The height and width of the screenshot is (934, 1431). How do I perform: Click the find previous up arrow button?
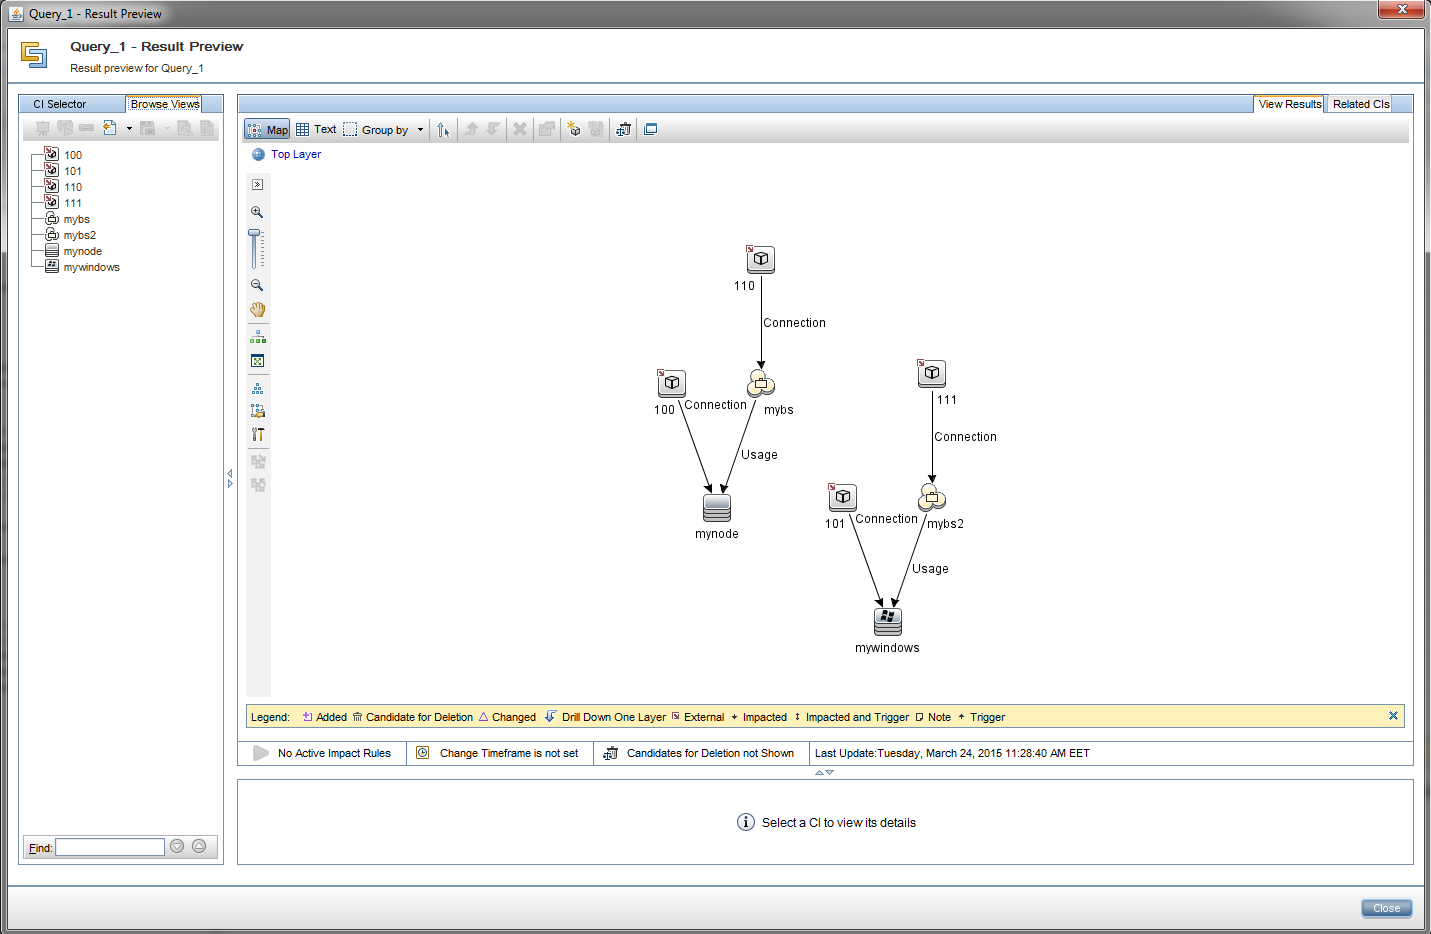(x=199, y=846)
